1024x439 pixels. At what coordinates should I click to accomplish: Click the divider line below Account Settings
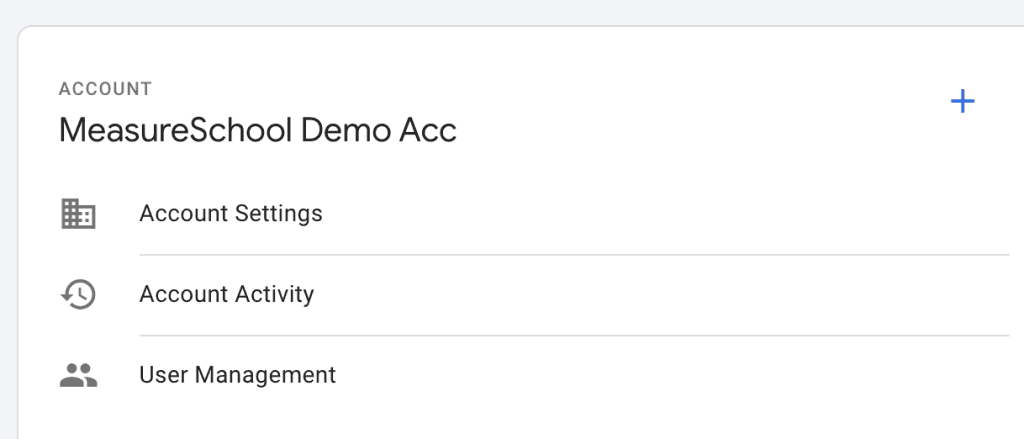click(x=574, y=255)
